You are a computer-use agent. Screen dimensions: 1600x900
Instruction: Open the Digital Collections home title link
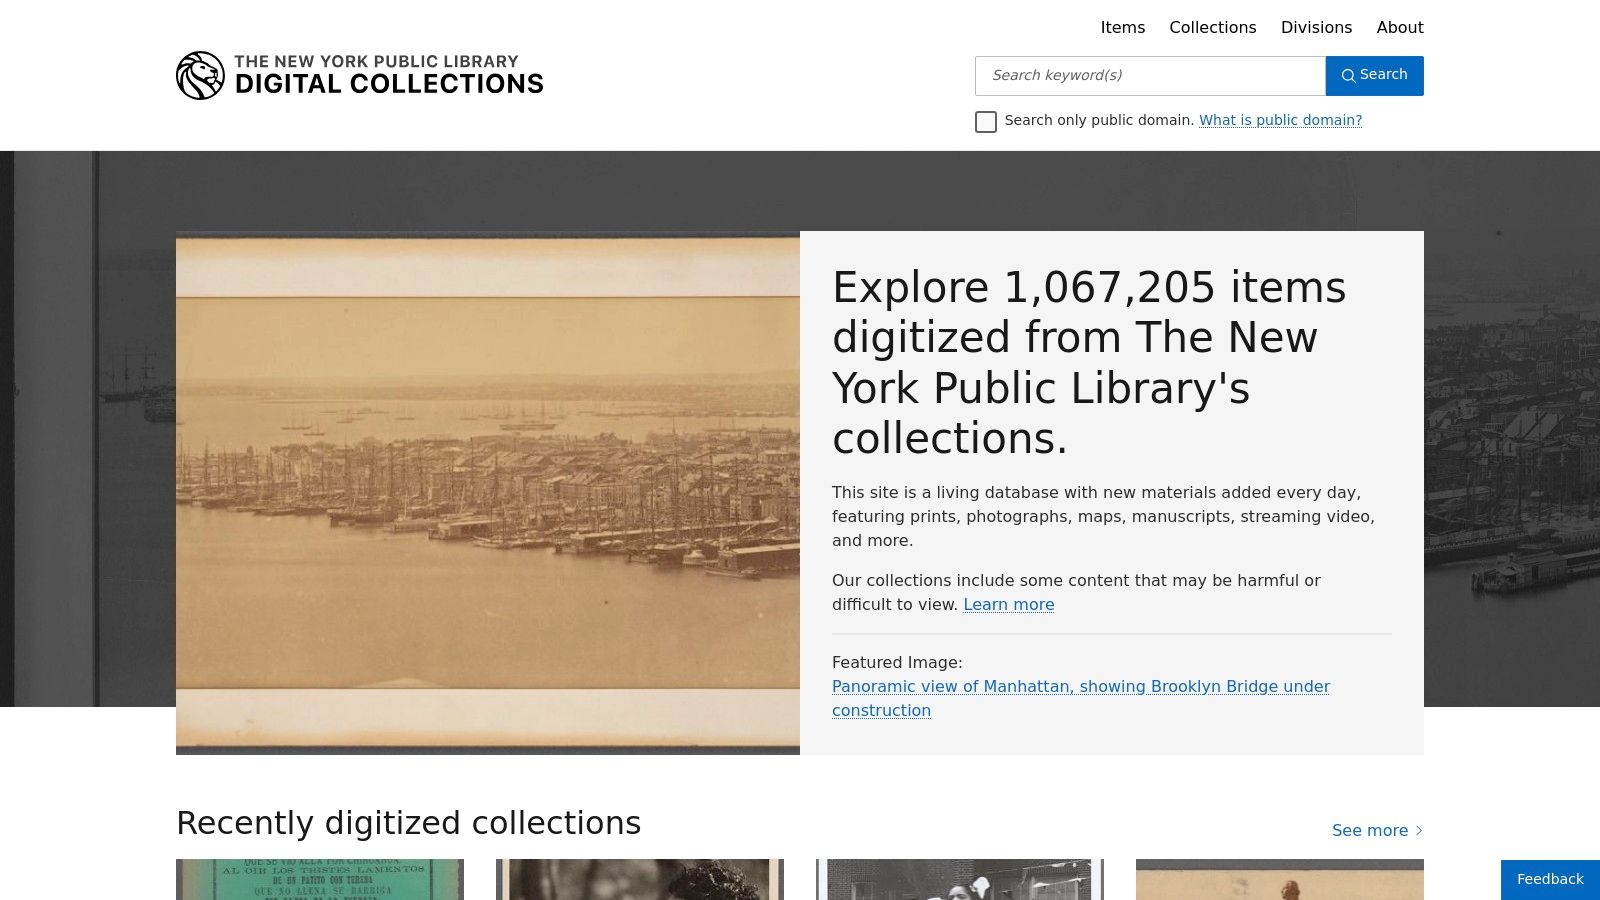click(389, 75)
